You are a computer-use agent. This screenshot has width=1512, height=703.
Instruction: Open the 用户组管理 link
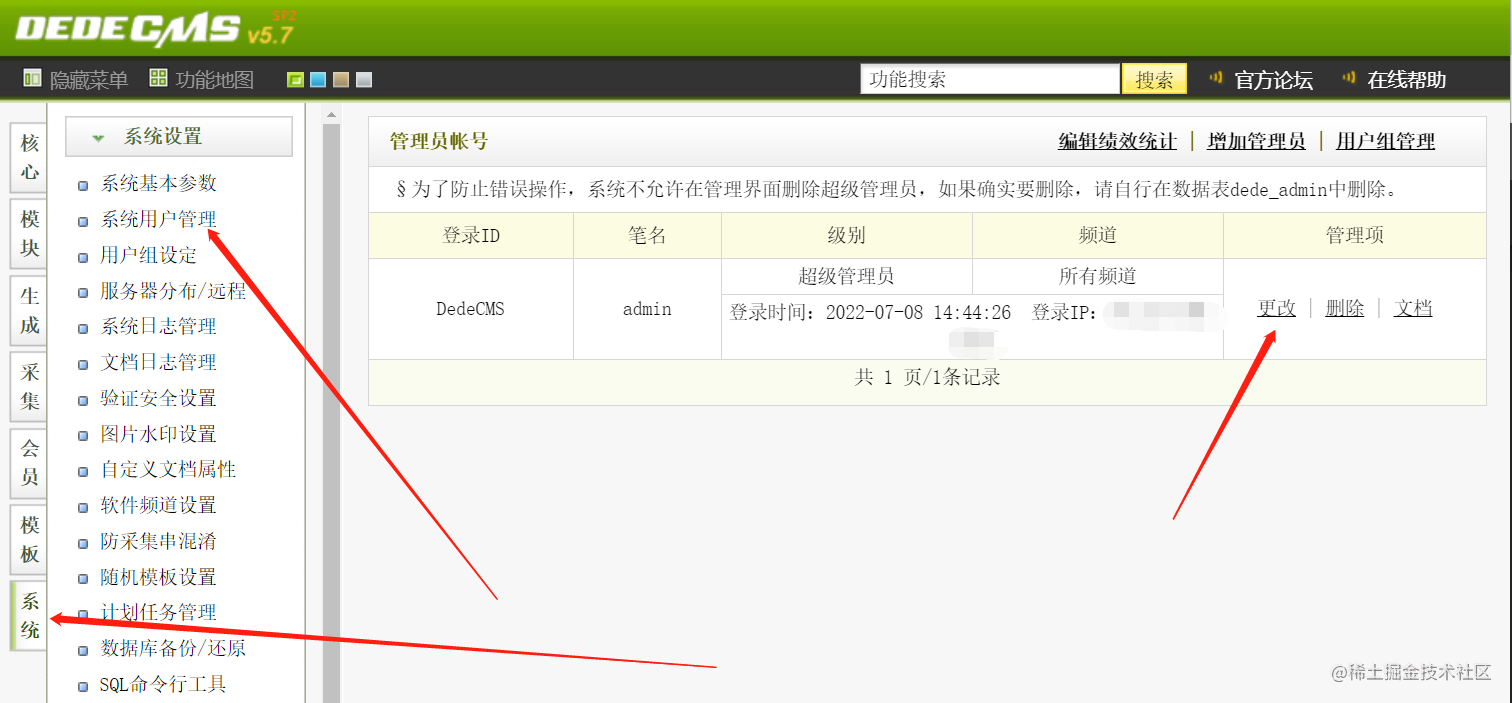point(1384,141)
